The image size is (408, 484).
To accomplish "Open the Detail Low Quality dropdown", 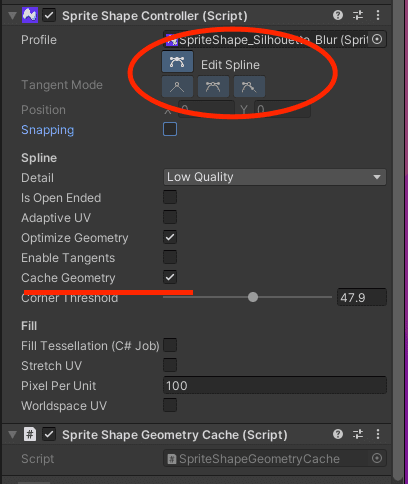I will [275, 177].
